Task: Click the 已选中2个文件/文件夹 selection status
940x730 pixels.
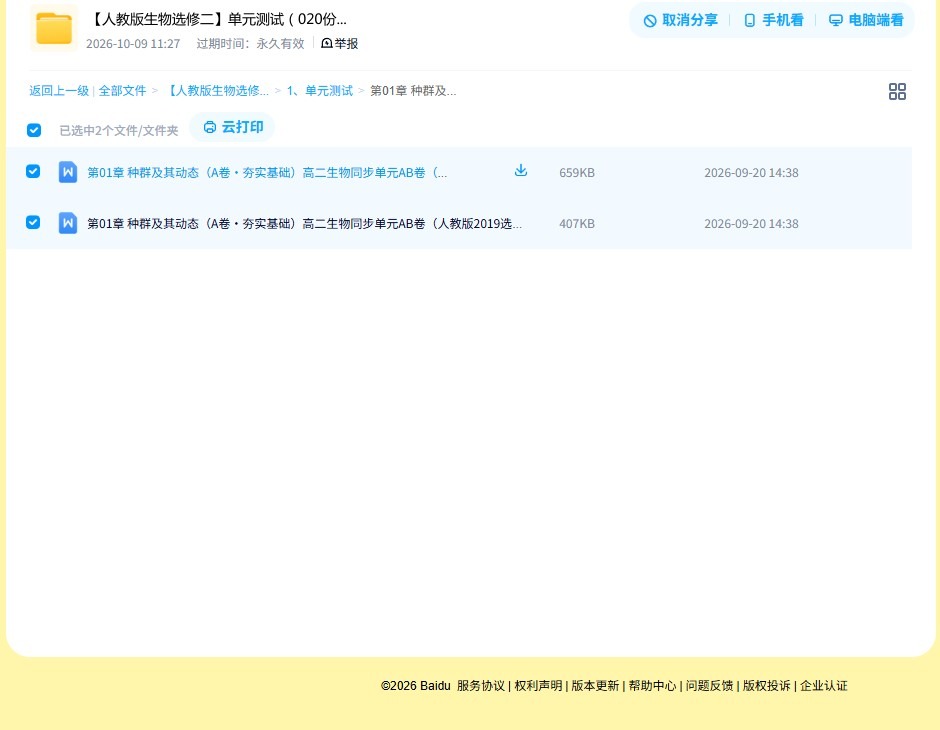Action: point(119,131)
